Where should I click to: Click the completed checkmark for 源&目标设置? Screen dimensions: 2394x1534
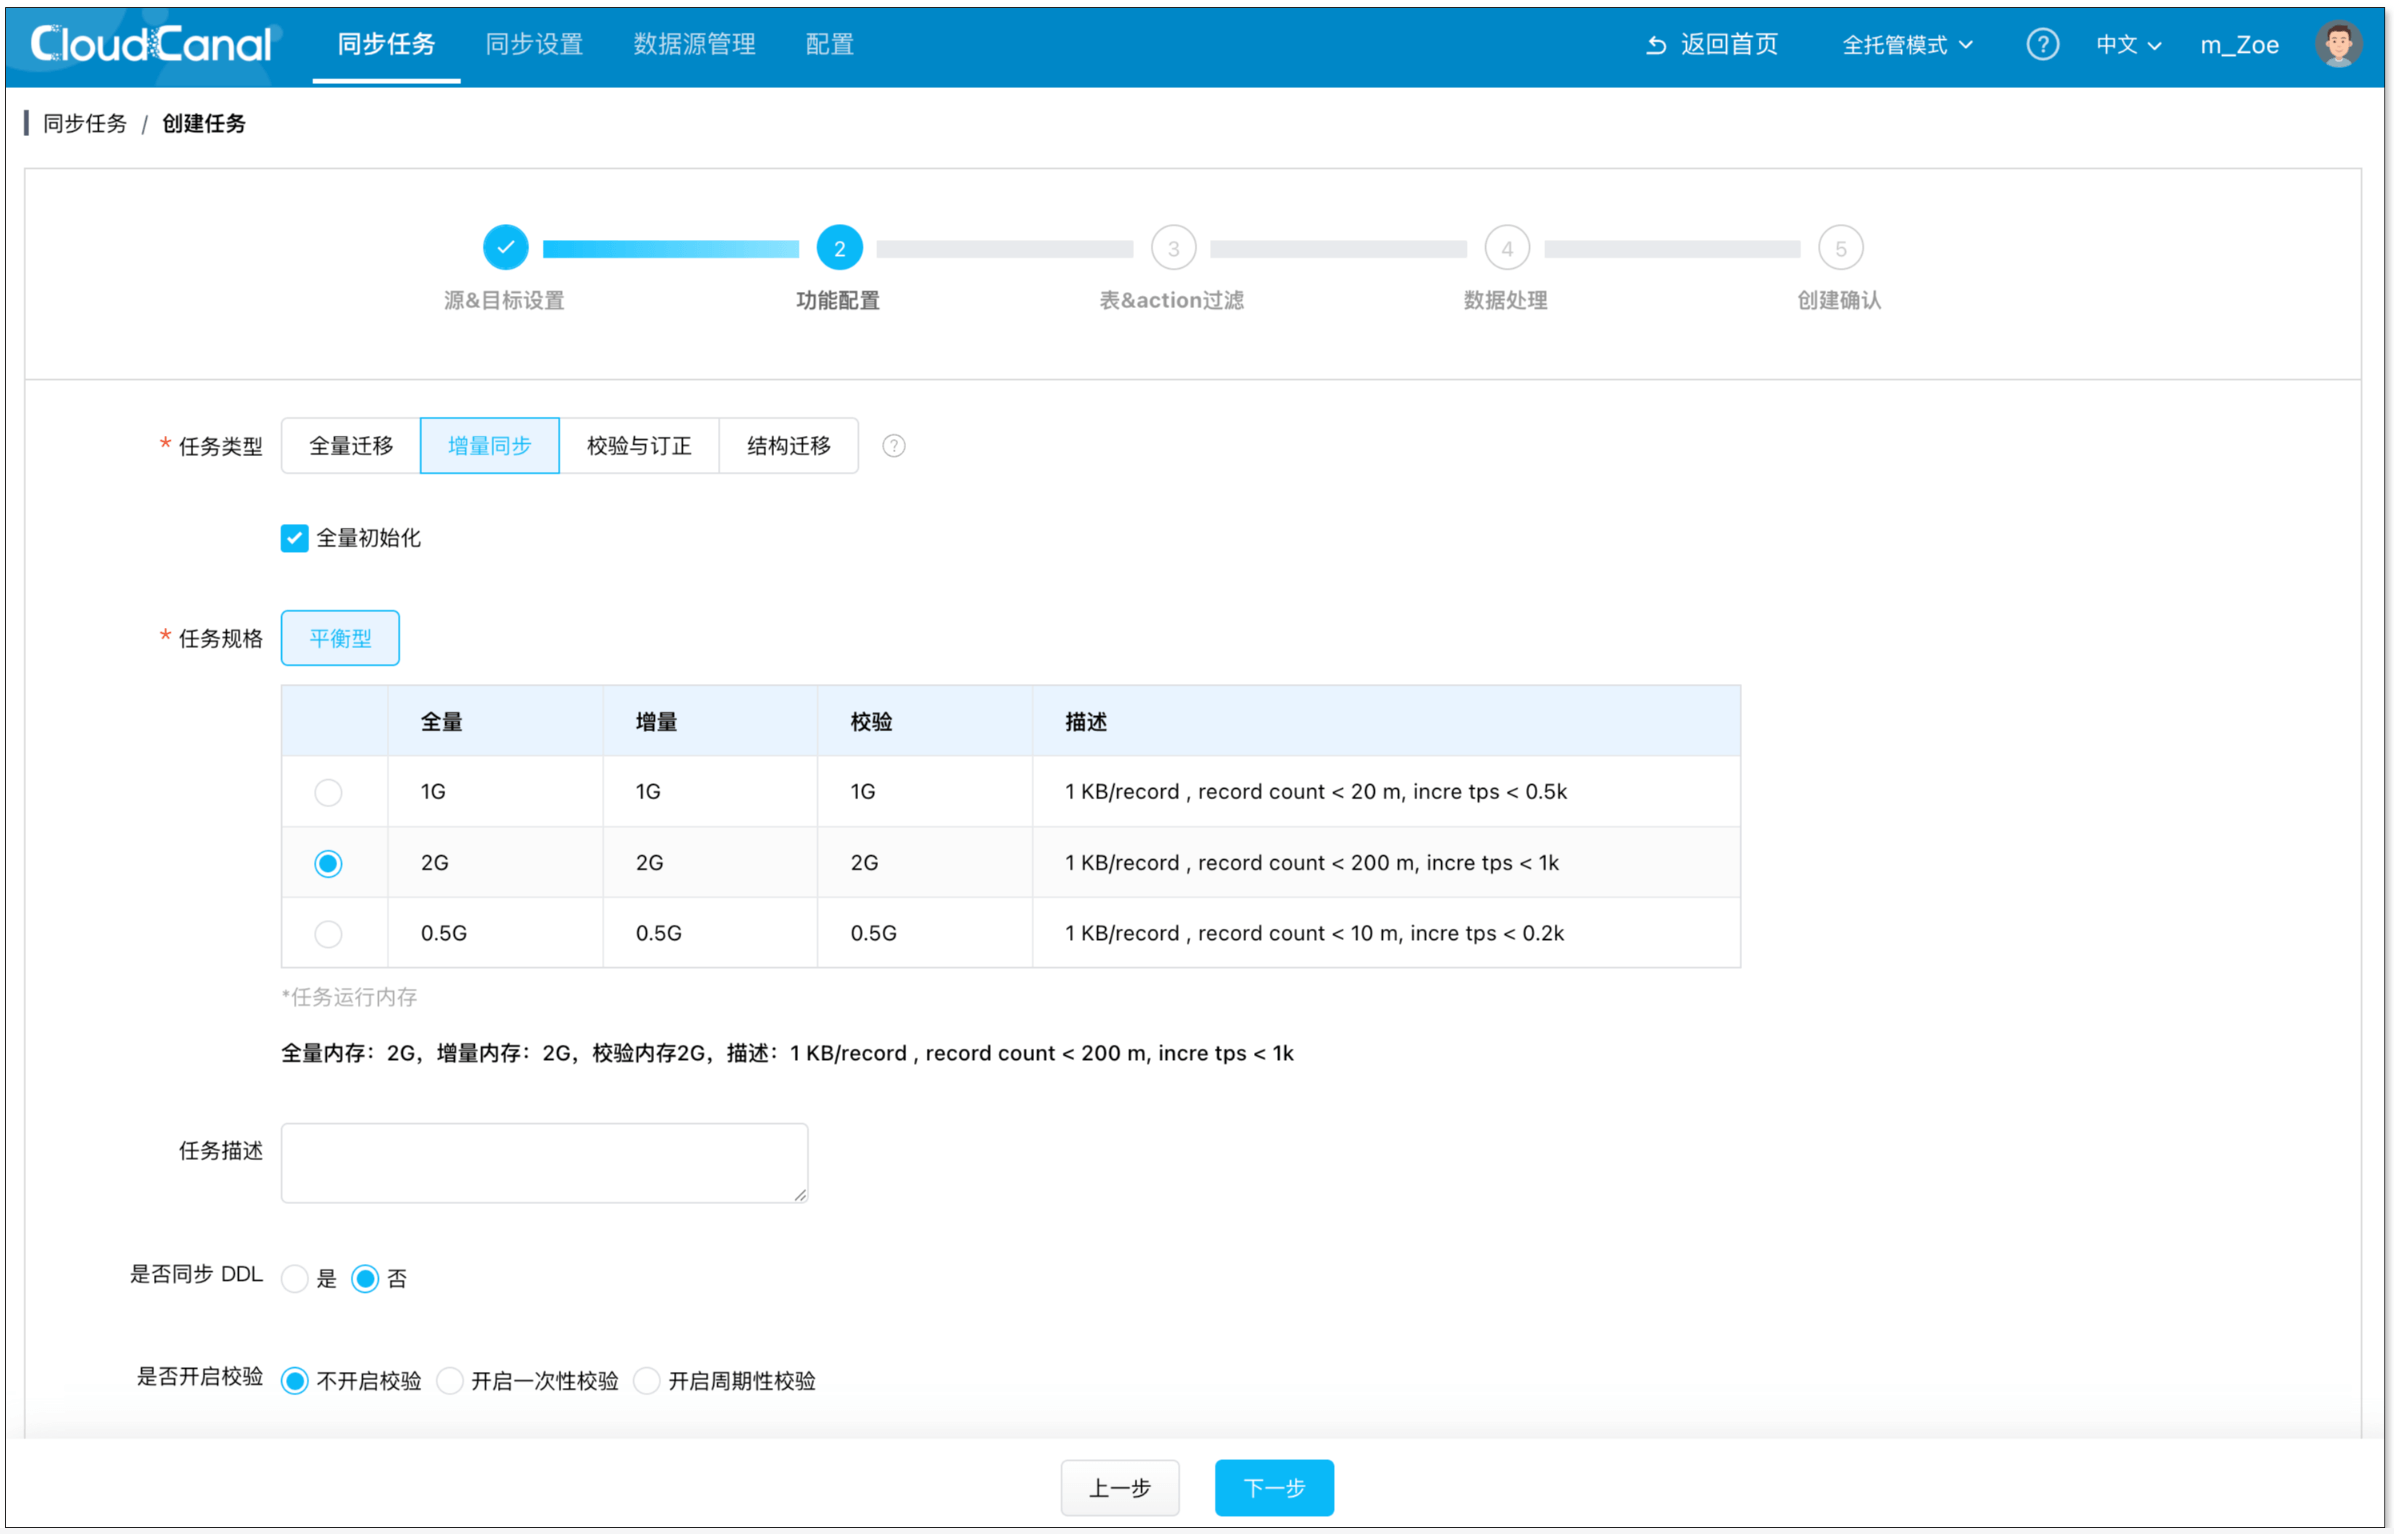click(506, 247)
